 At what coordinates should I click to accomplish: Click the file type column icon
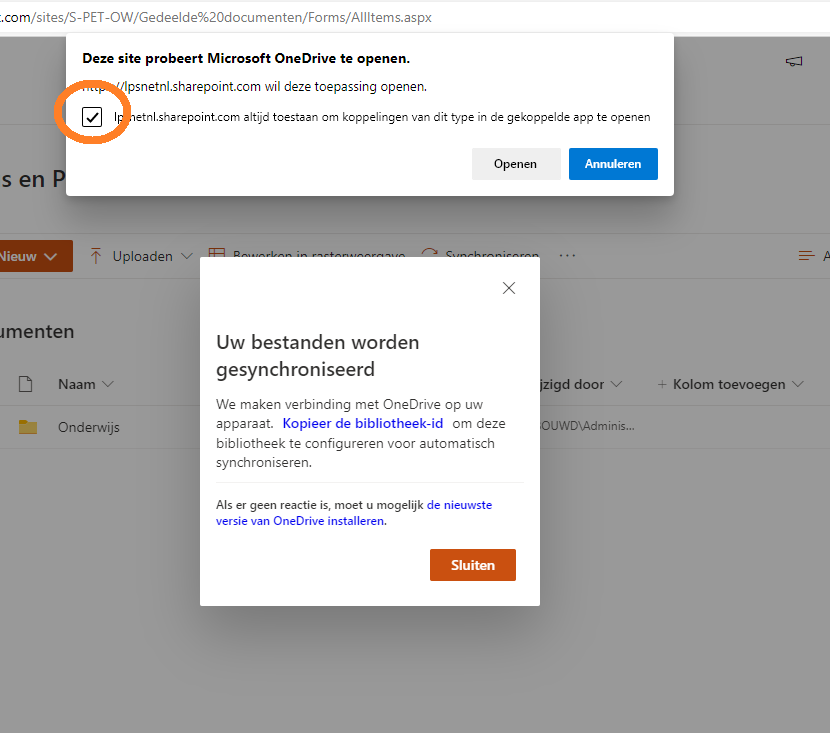point(26,384)
